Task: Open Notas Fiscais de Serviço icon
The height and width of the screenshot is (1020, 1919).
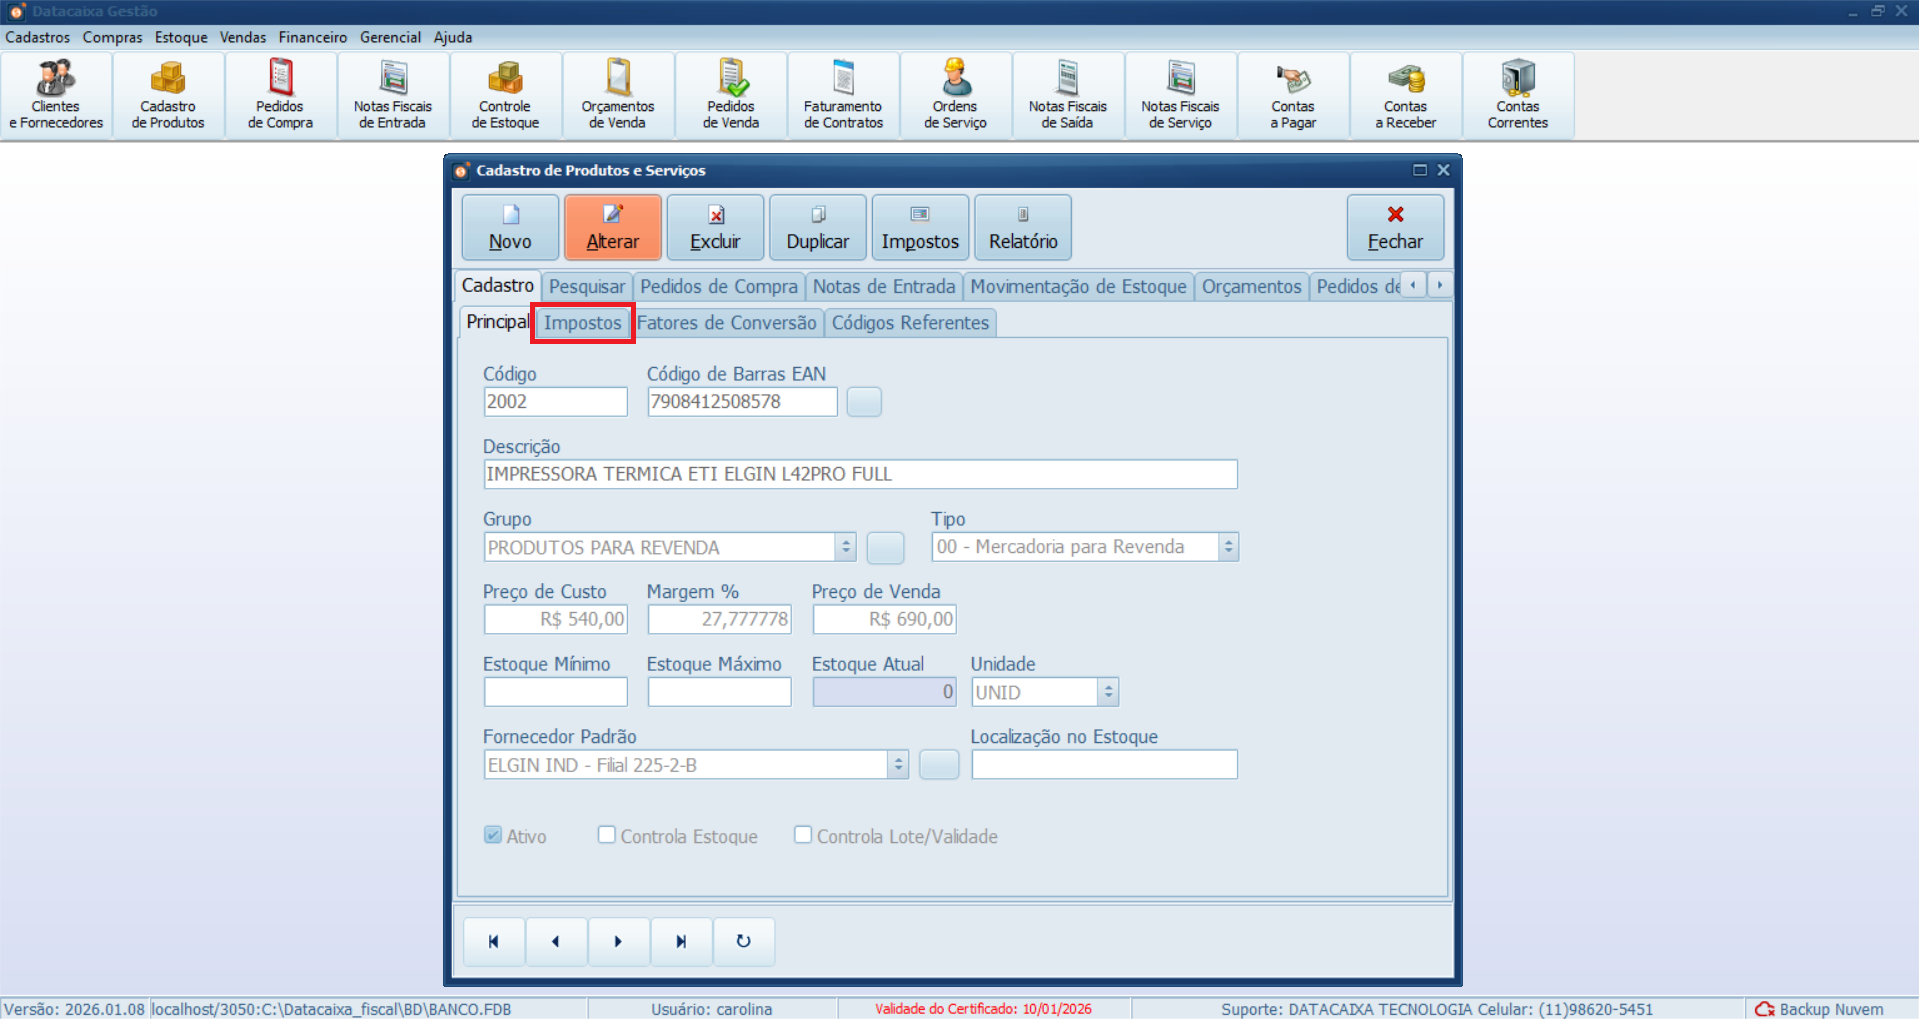Action: (x=1180, y=95)
